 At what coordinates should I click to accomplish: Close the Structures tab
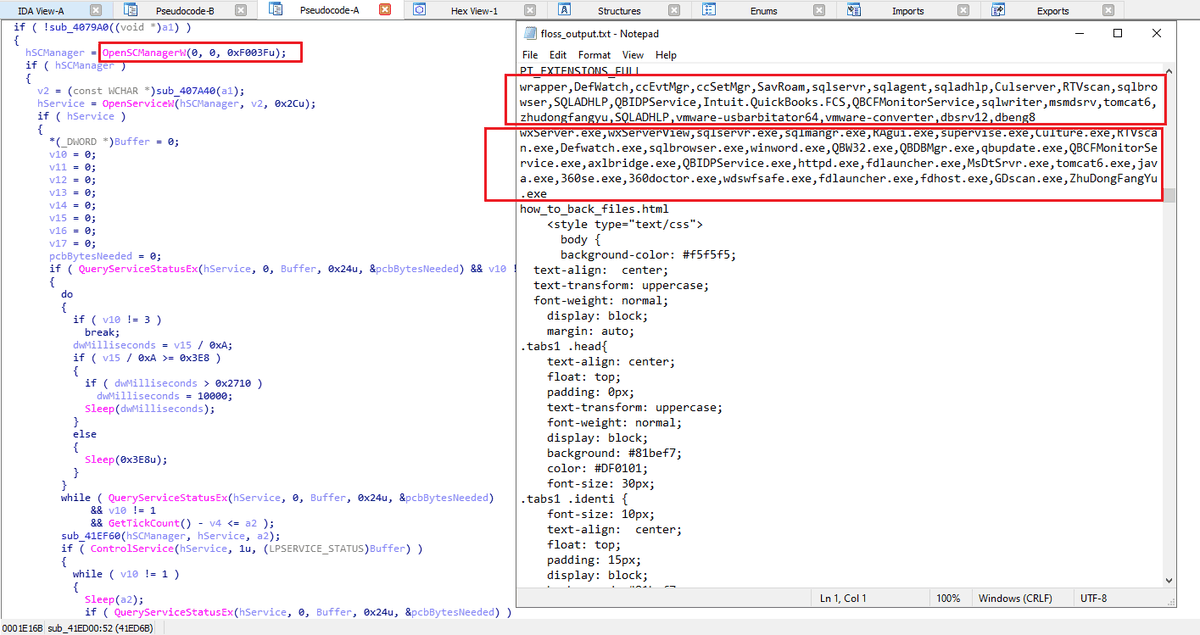click(x=675, y=10)
